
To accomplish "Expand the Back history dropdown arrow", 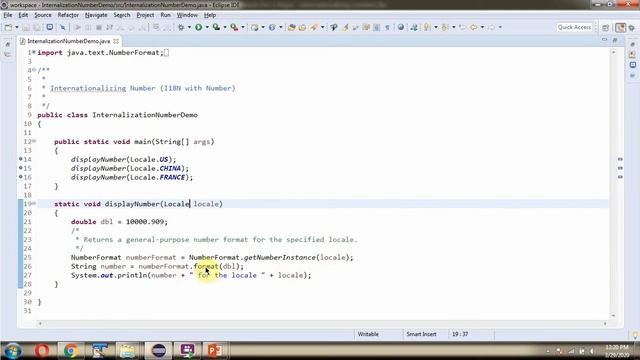I will pyautogui.click(x=482, y=27).
